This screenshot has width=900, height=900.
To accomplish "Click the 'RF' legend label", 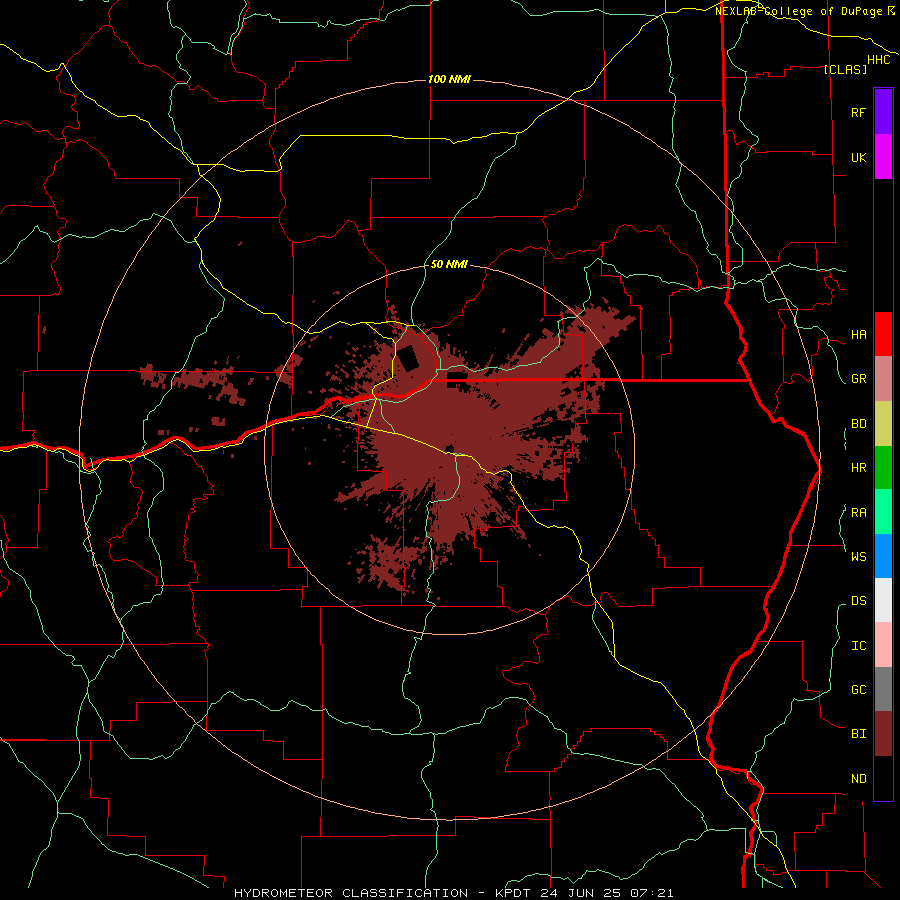I will tap(858, 113).
